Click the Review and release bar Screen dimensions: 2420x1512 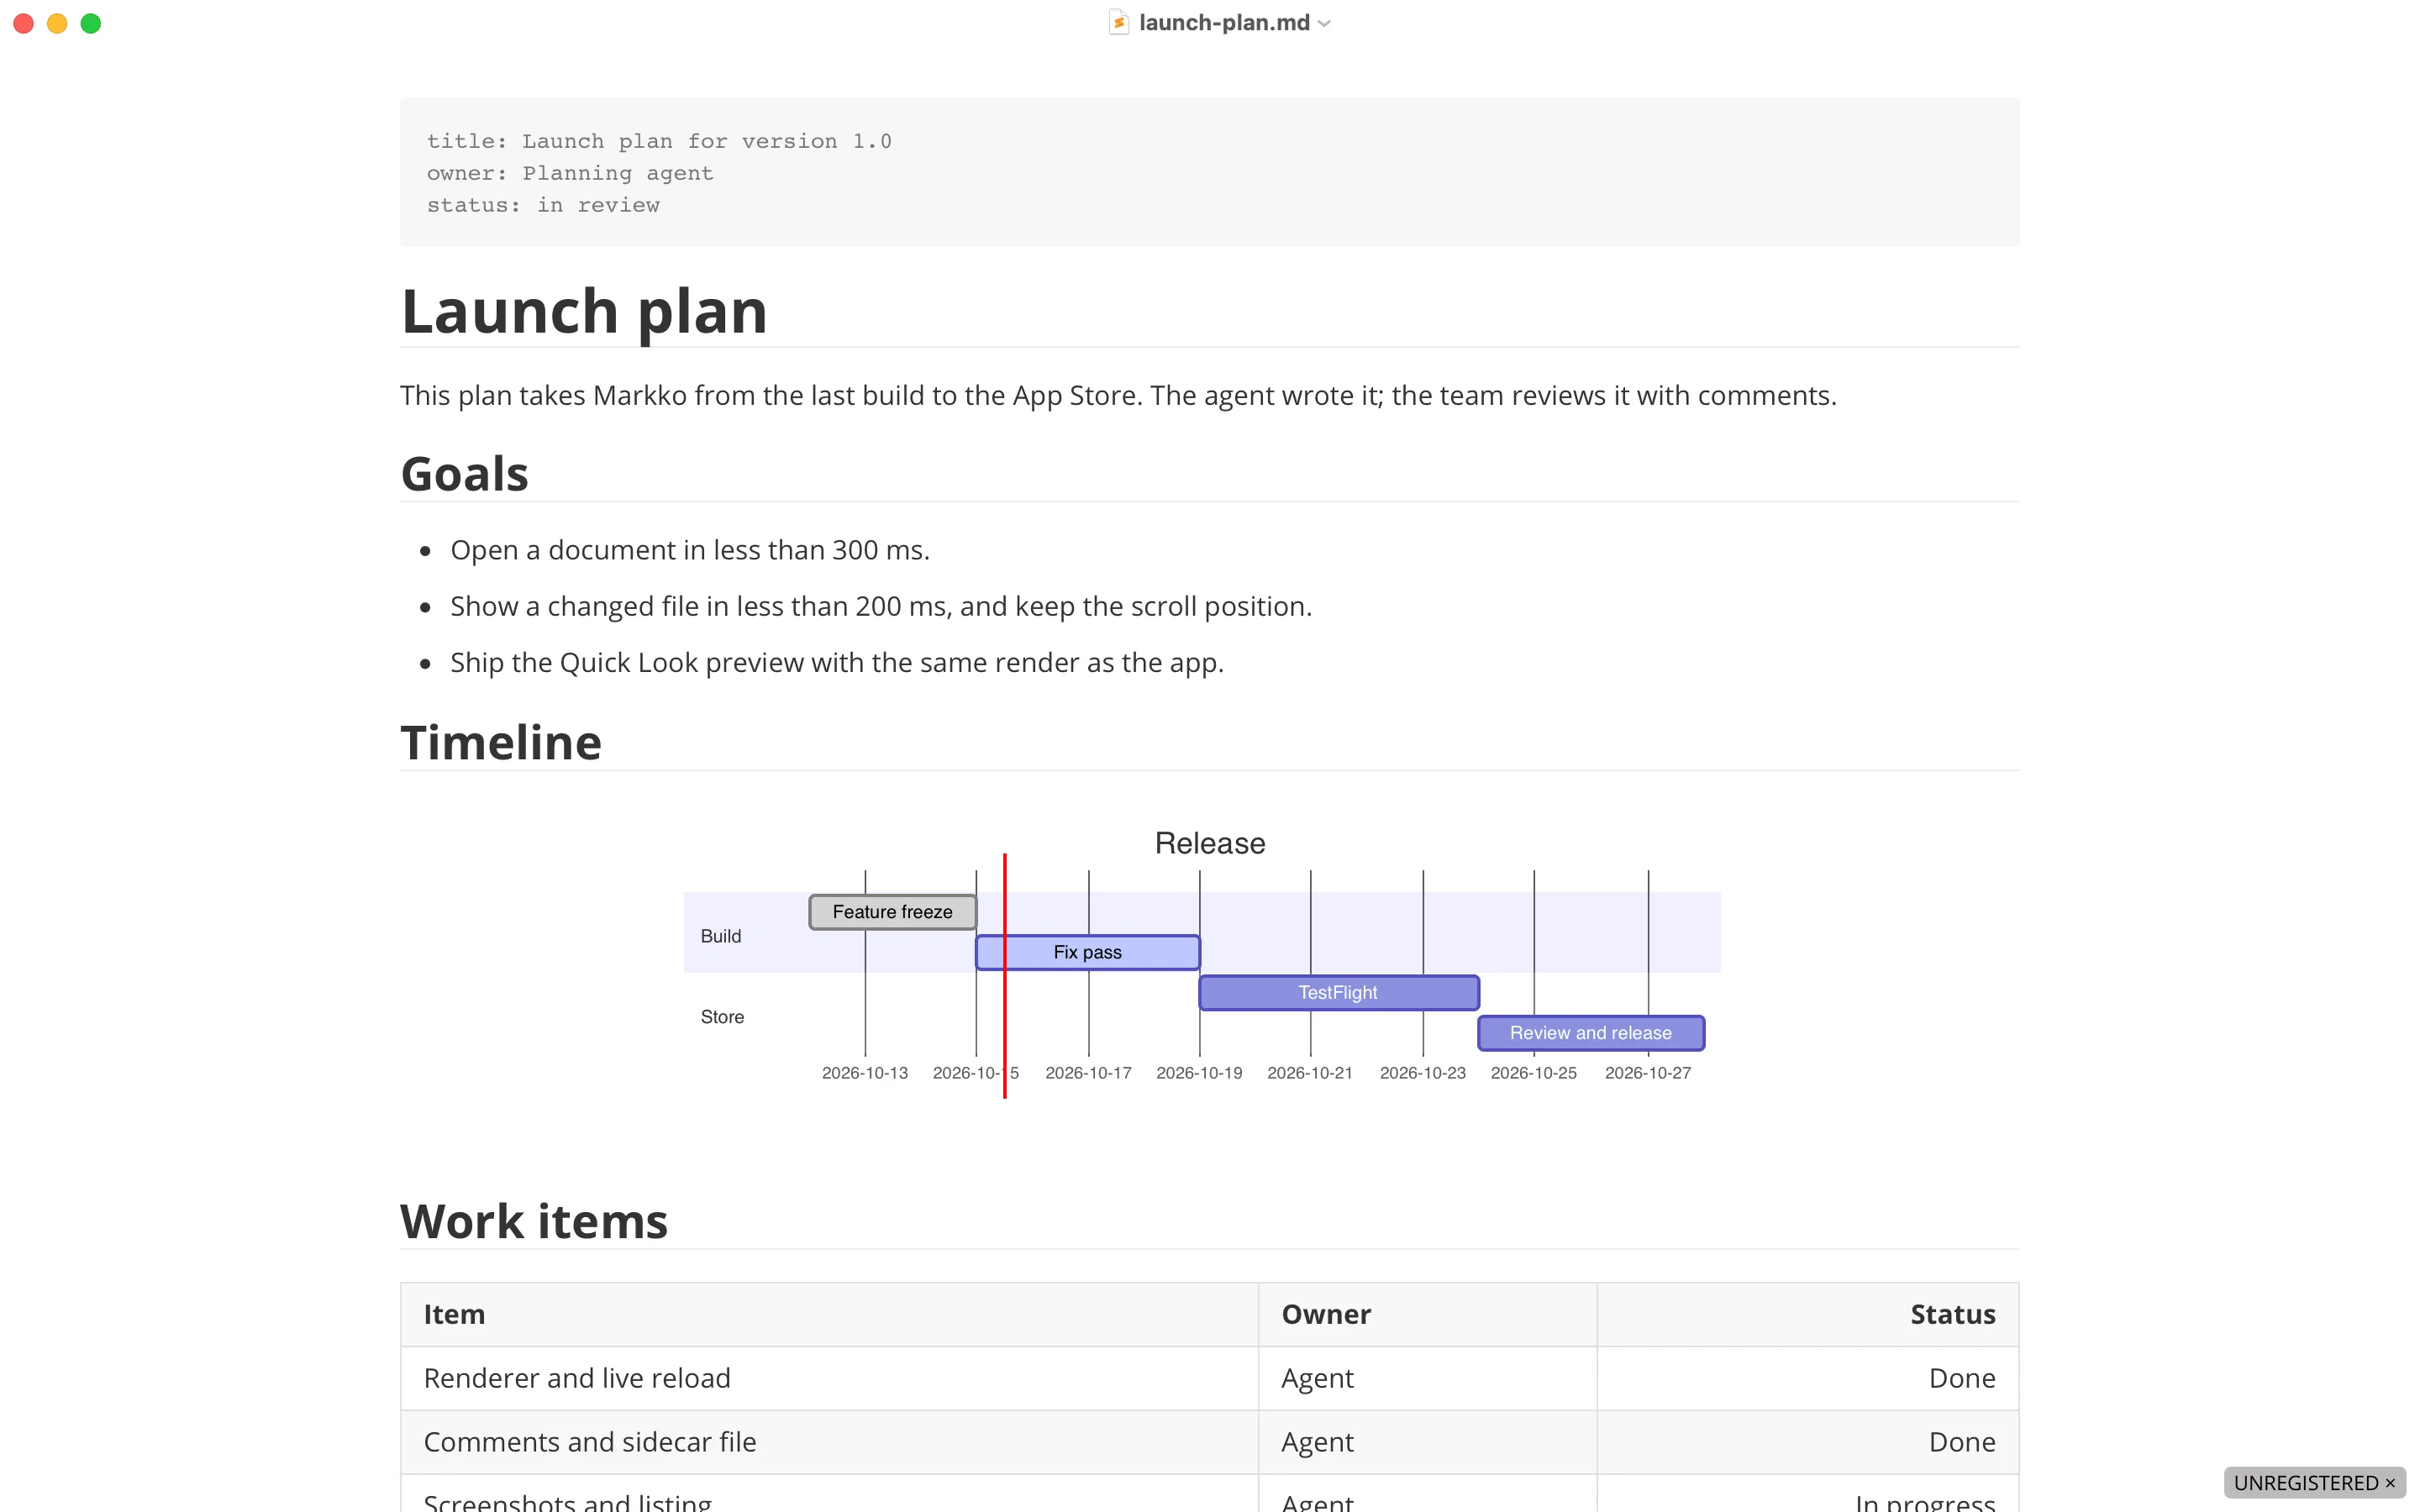(x=1590, y=1032)
